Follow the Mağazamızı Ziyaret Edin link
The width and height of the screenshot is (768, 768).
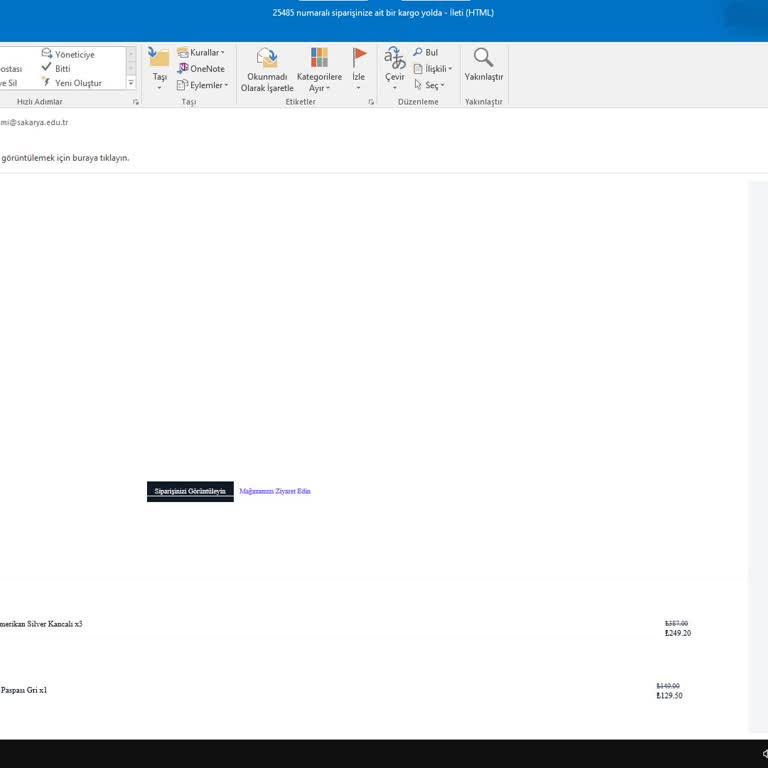pyautogui.click(x=275, y=491)
